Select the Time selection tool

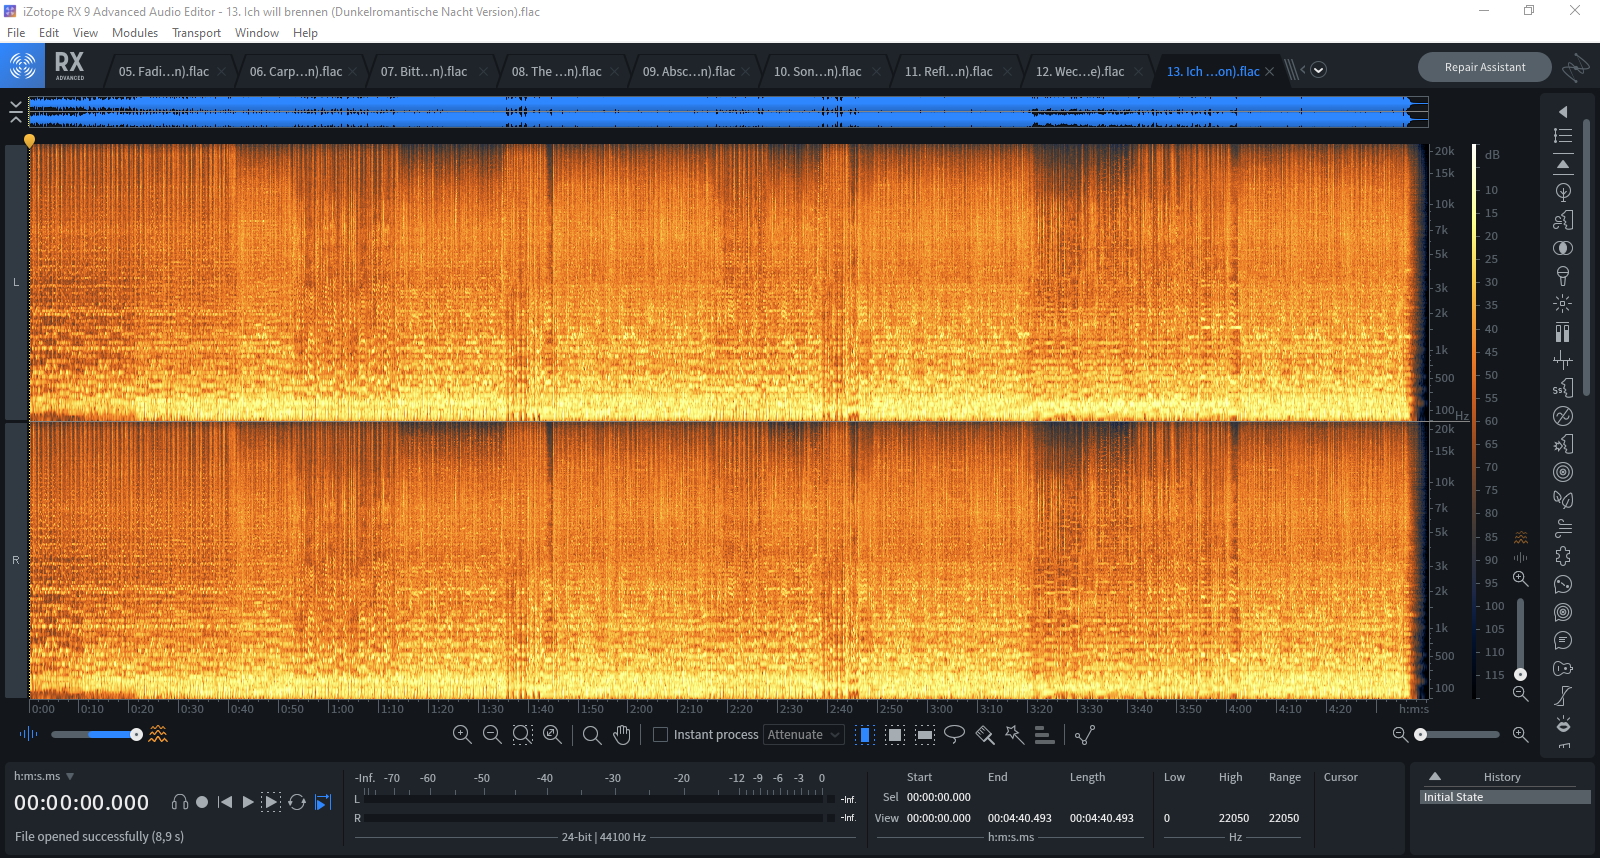[865, 735]
